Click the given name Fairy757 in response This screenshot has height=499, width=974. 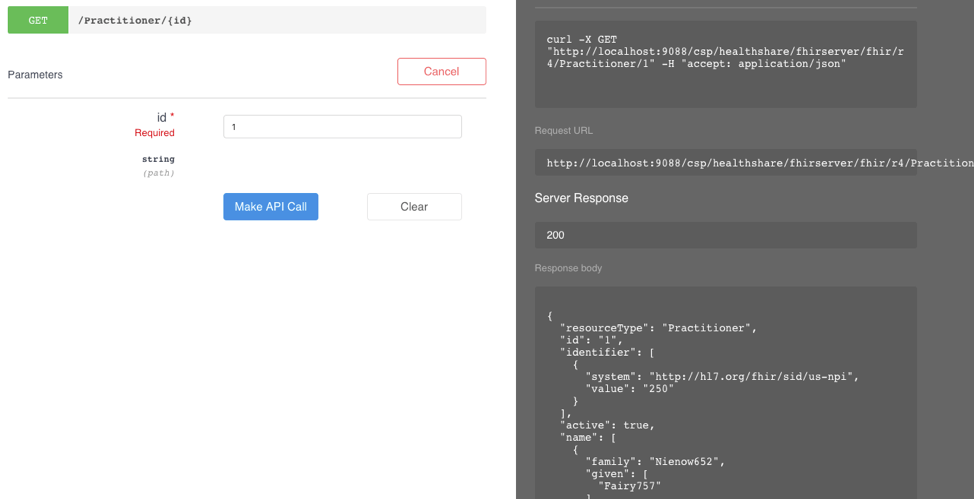[629, 486]
